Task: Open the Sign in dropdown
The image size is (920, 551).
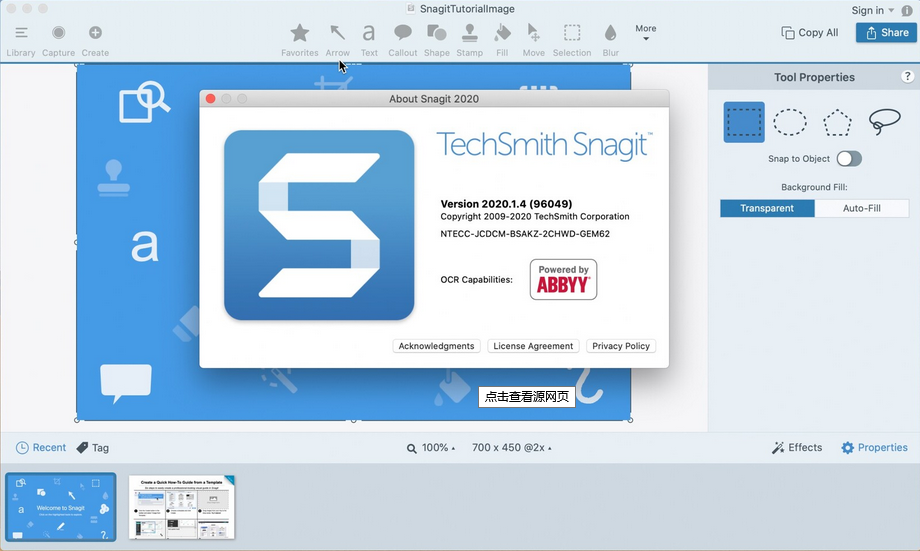Action: pos(872,11)
